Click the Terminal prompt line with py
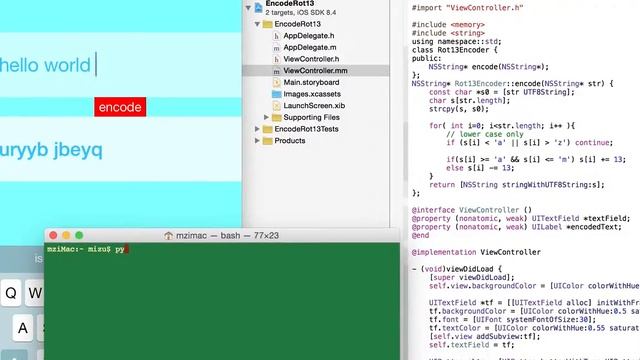This screenshot has height=360, width=640. pyautogui.click(x=88, y=249)
